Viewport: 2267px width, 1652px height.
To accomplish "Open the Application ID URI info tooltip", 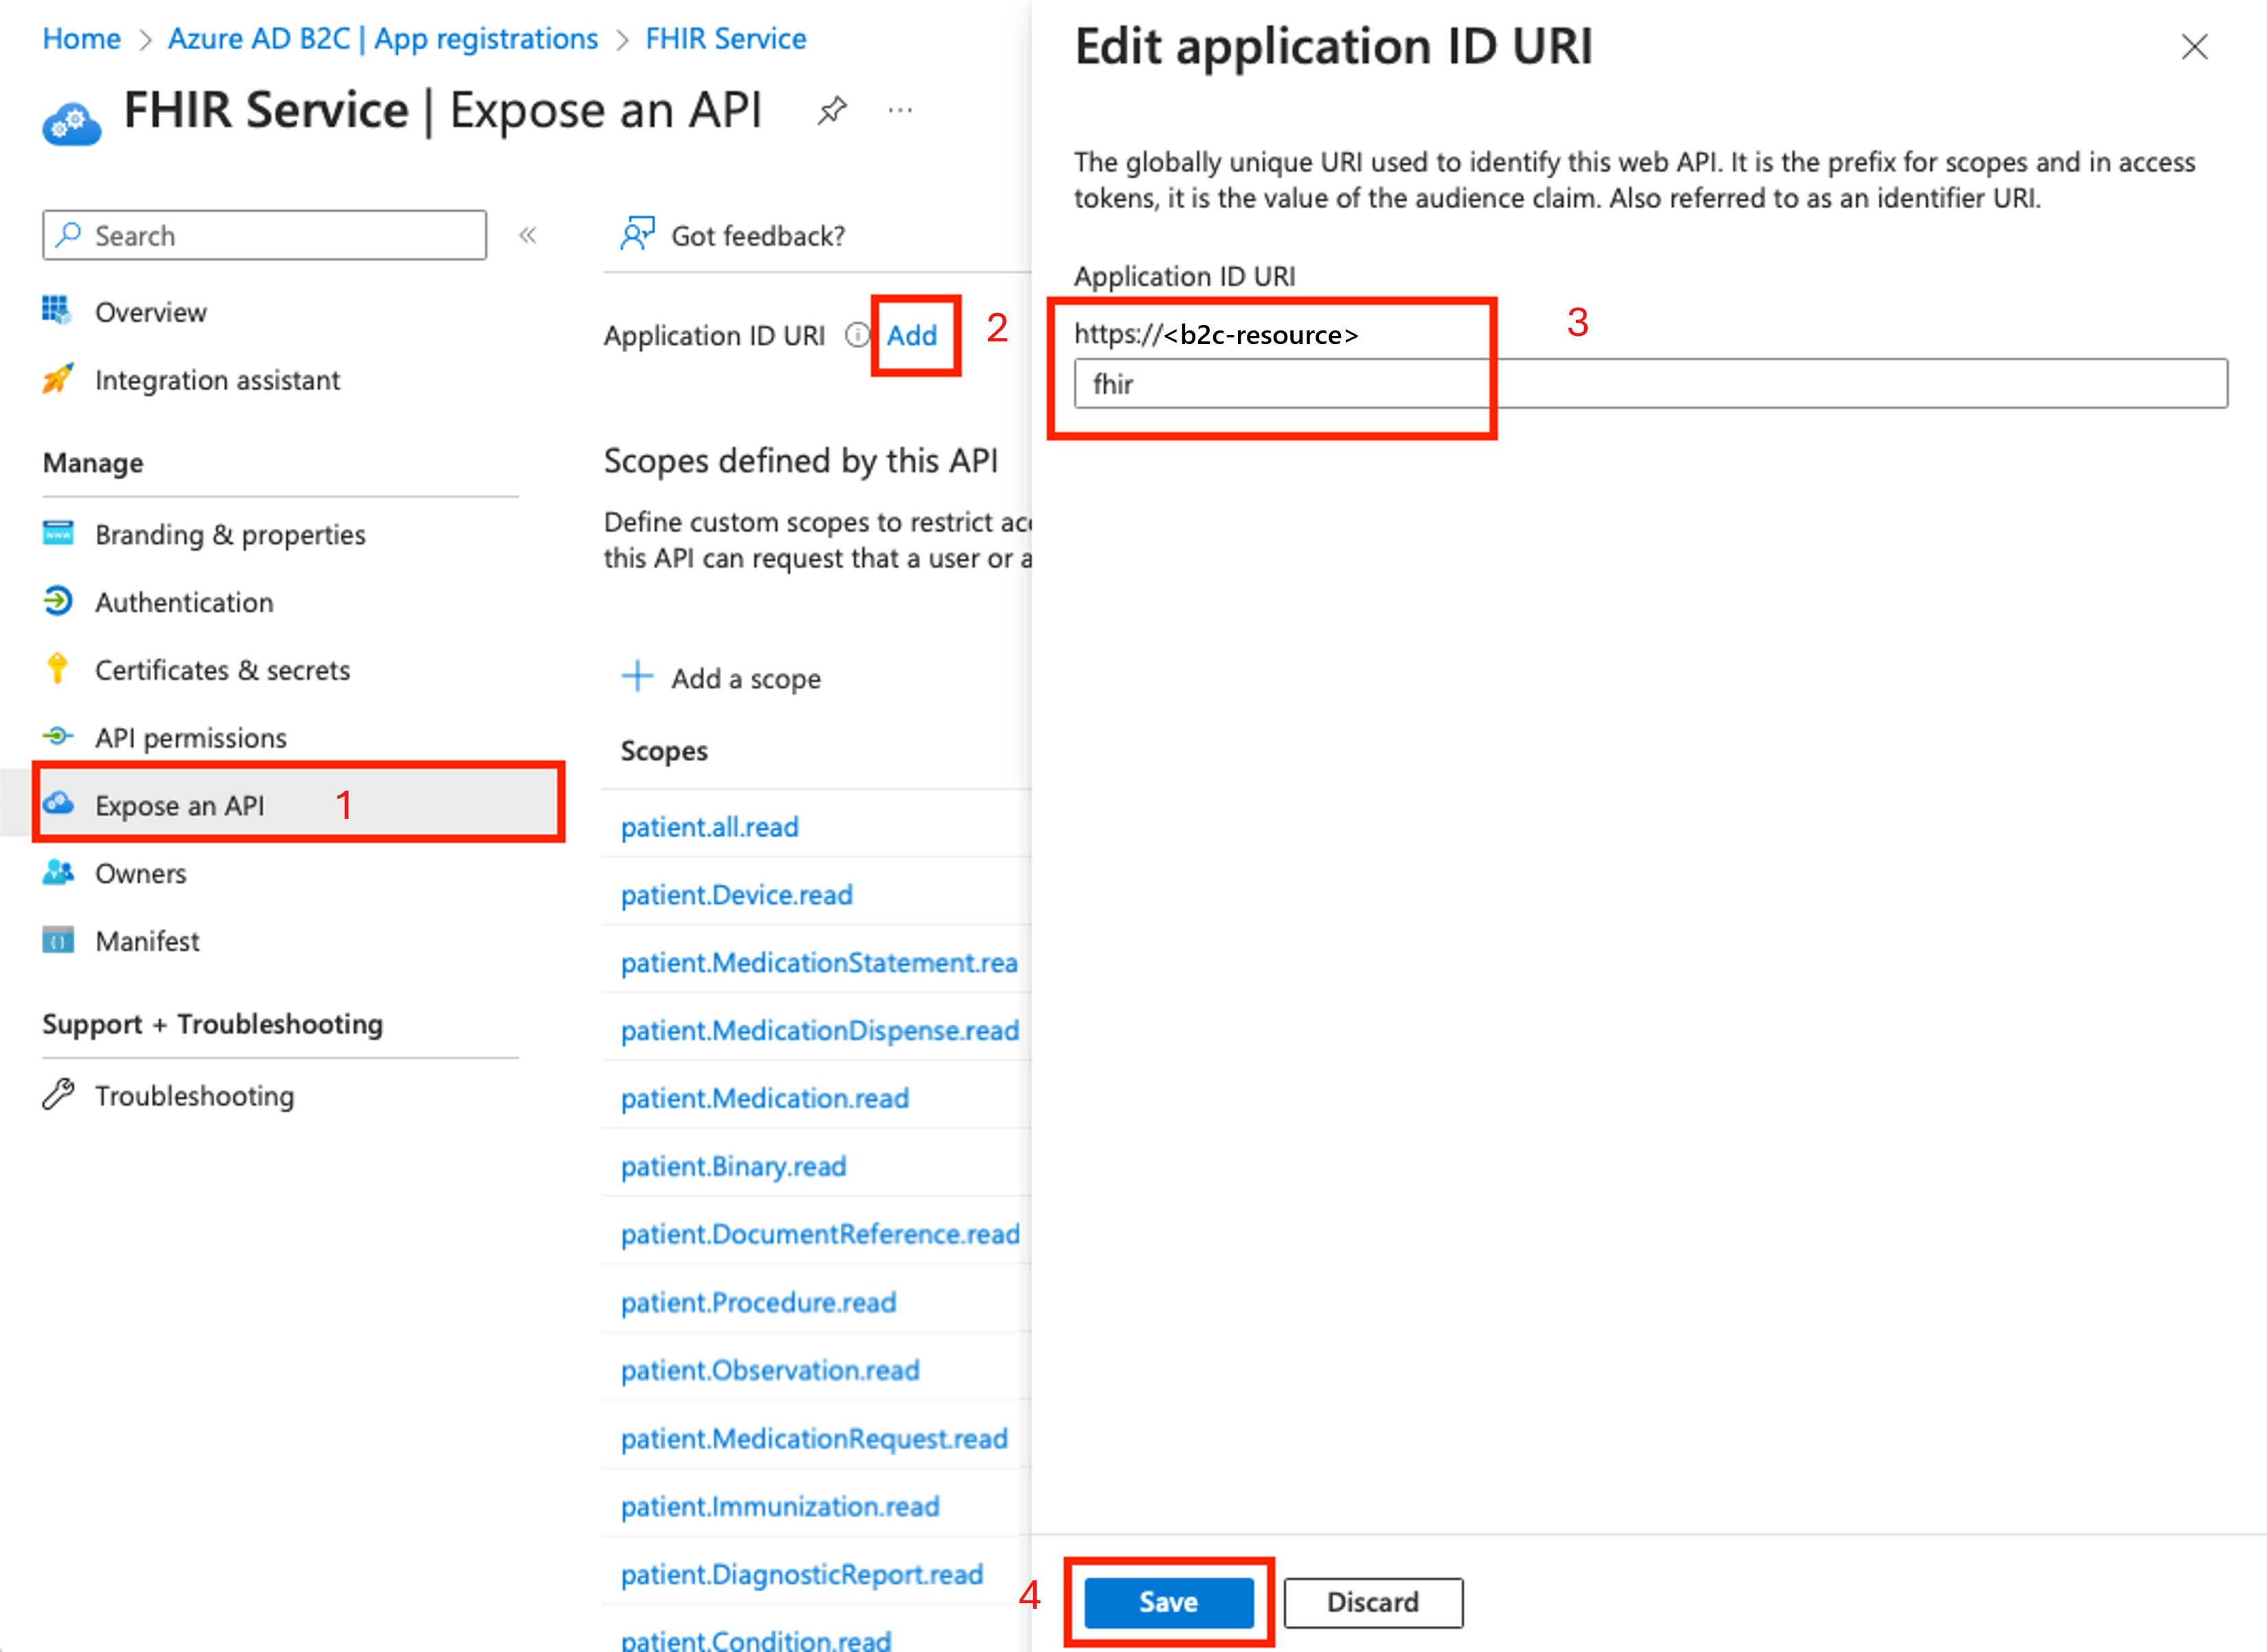I will [858, 336].
